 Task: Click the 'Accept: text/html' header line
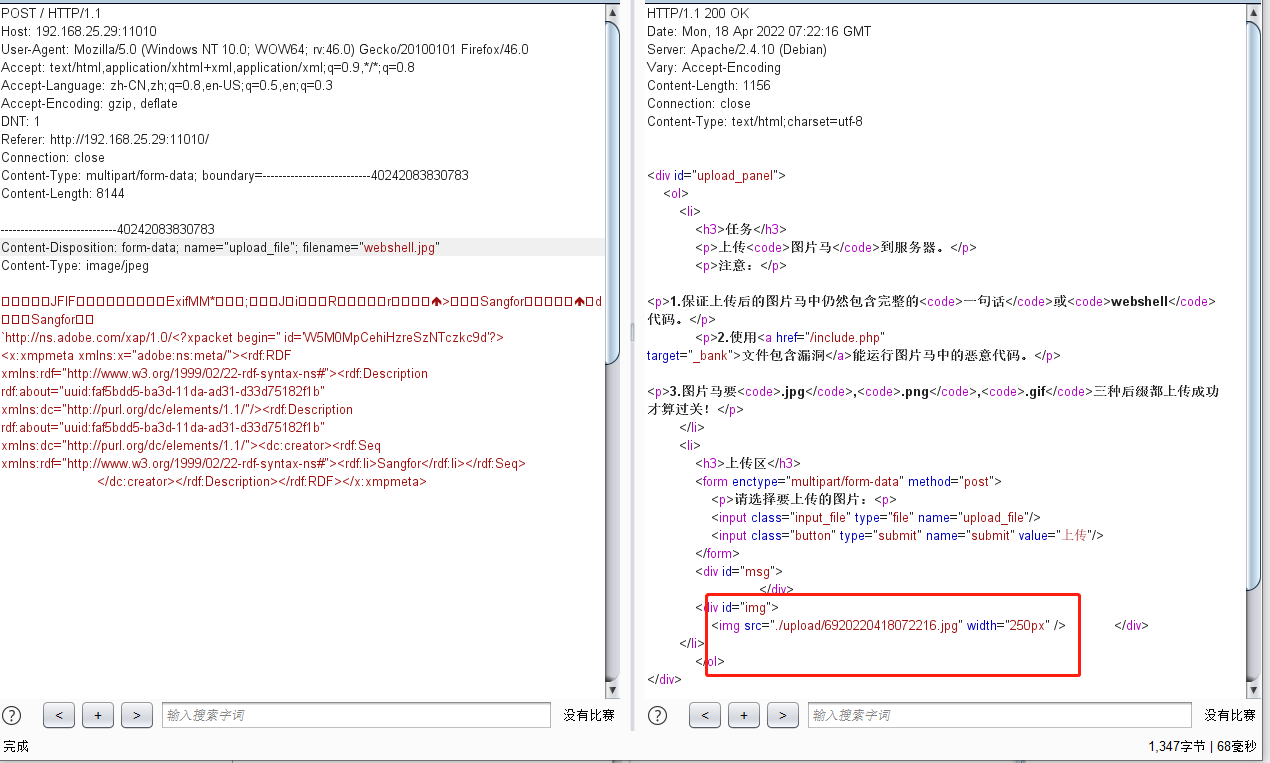(208, 67)
